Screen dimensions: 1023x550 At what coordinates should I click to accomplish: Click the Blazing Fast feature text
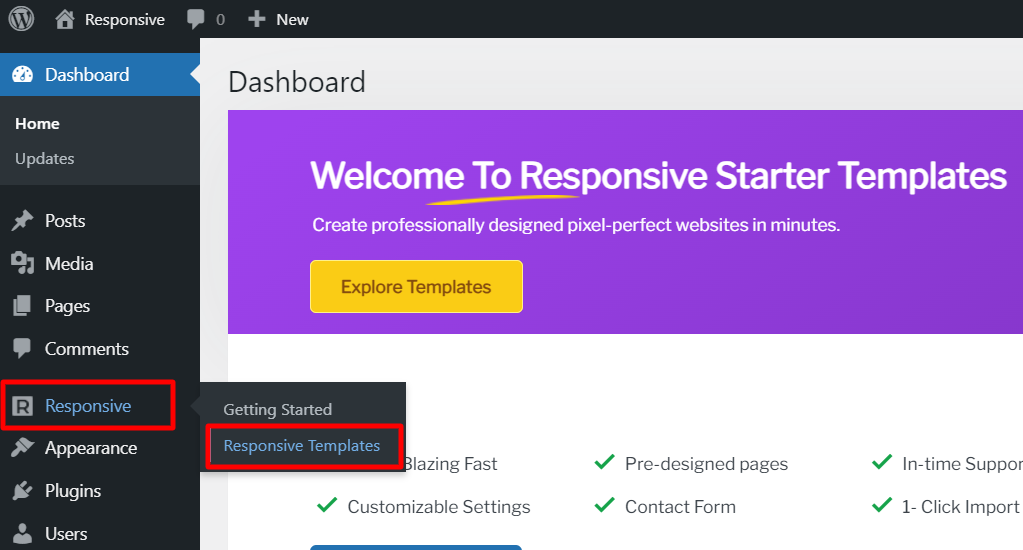pos(450,464)
